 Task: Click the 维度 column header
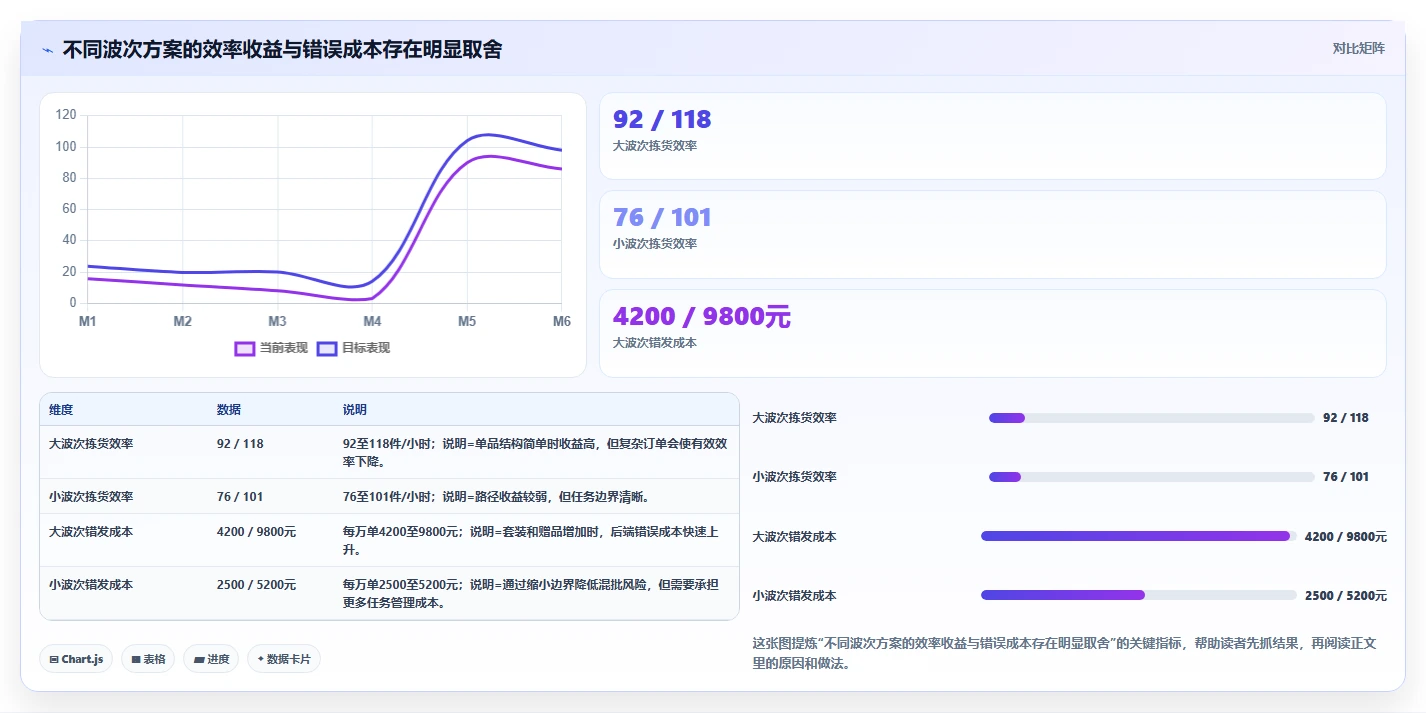click(x=61, y=410)
